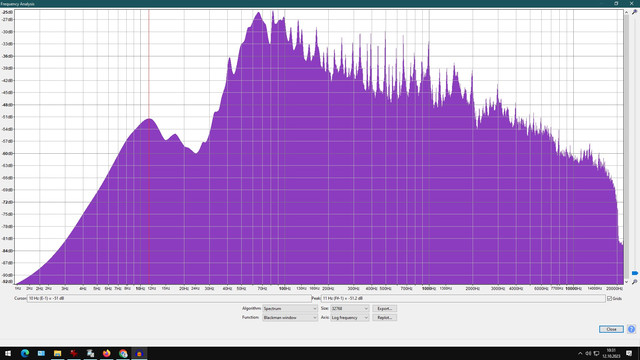Click the Cursor readout field

[169, 298]
